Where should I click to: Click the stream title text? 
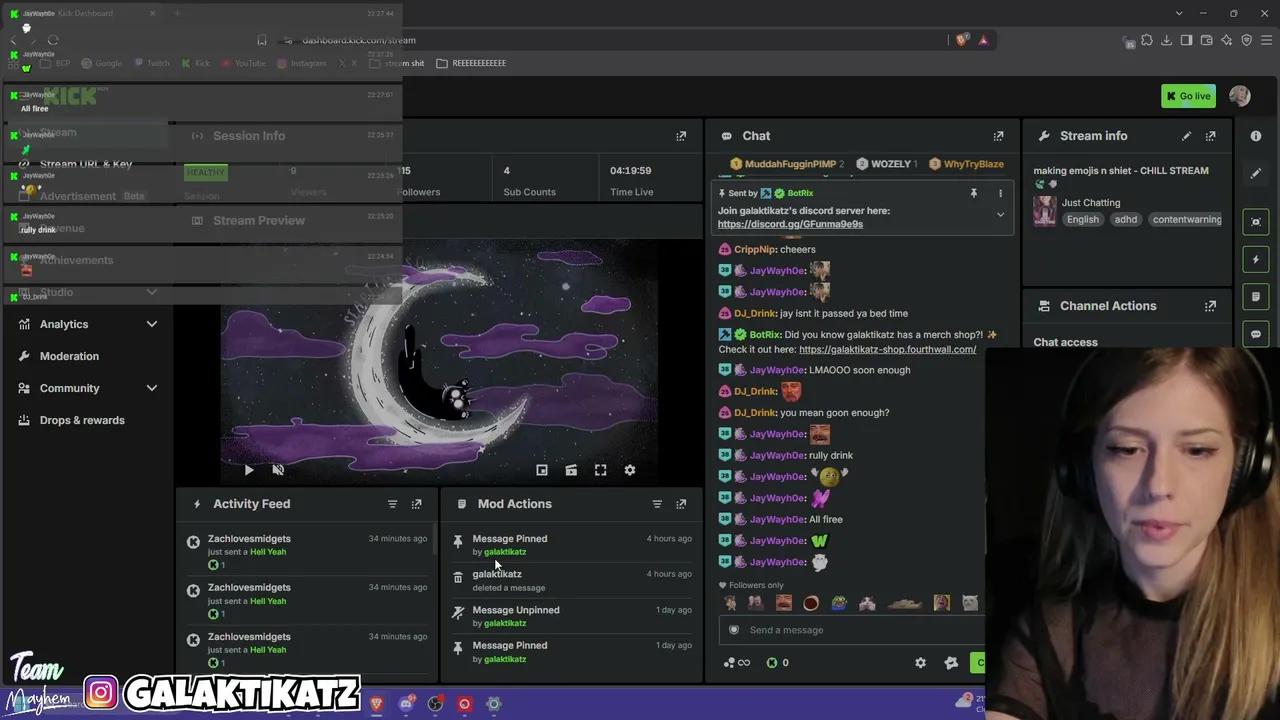coord(1120,171)
